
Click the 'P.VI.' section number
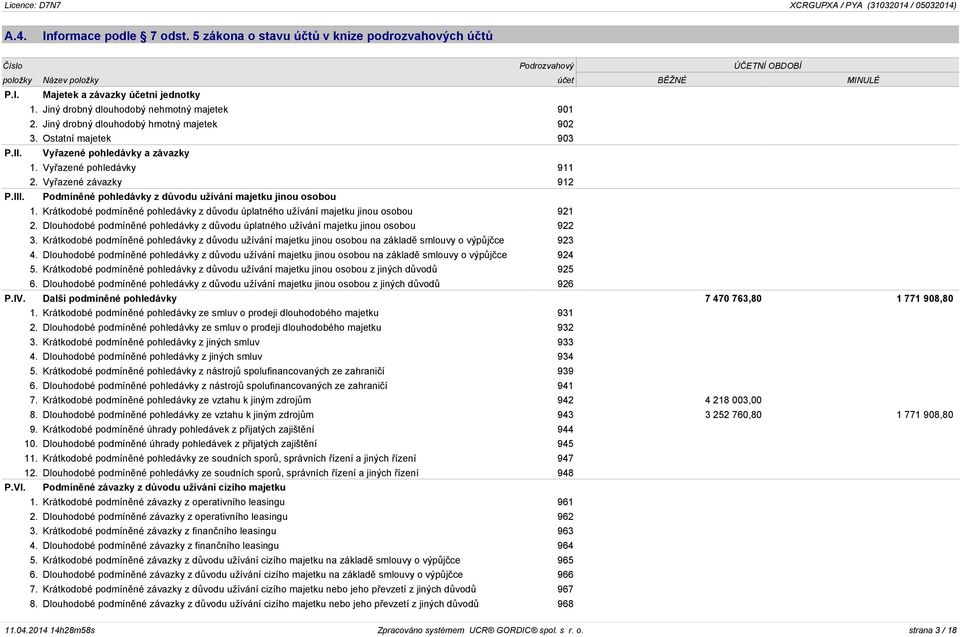[16, 488]
